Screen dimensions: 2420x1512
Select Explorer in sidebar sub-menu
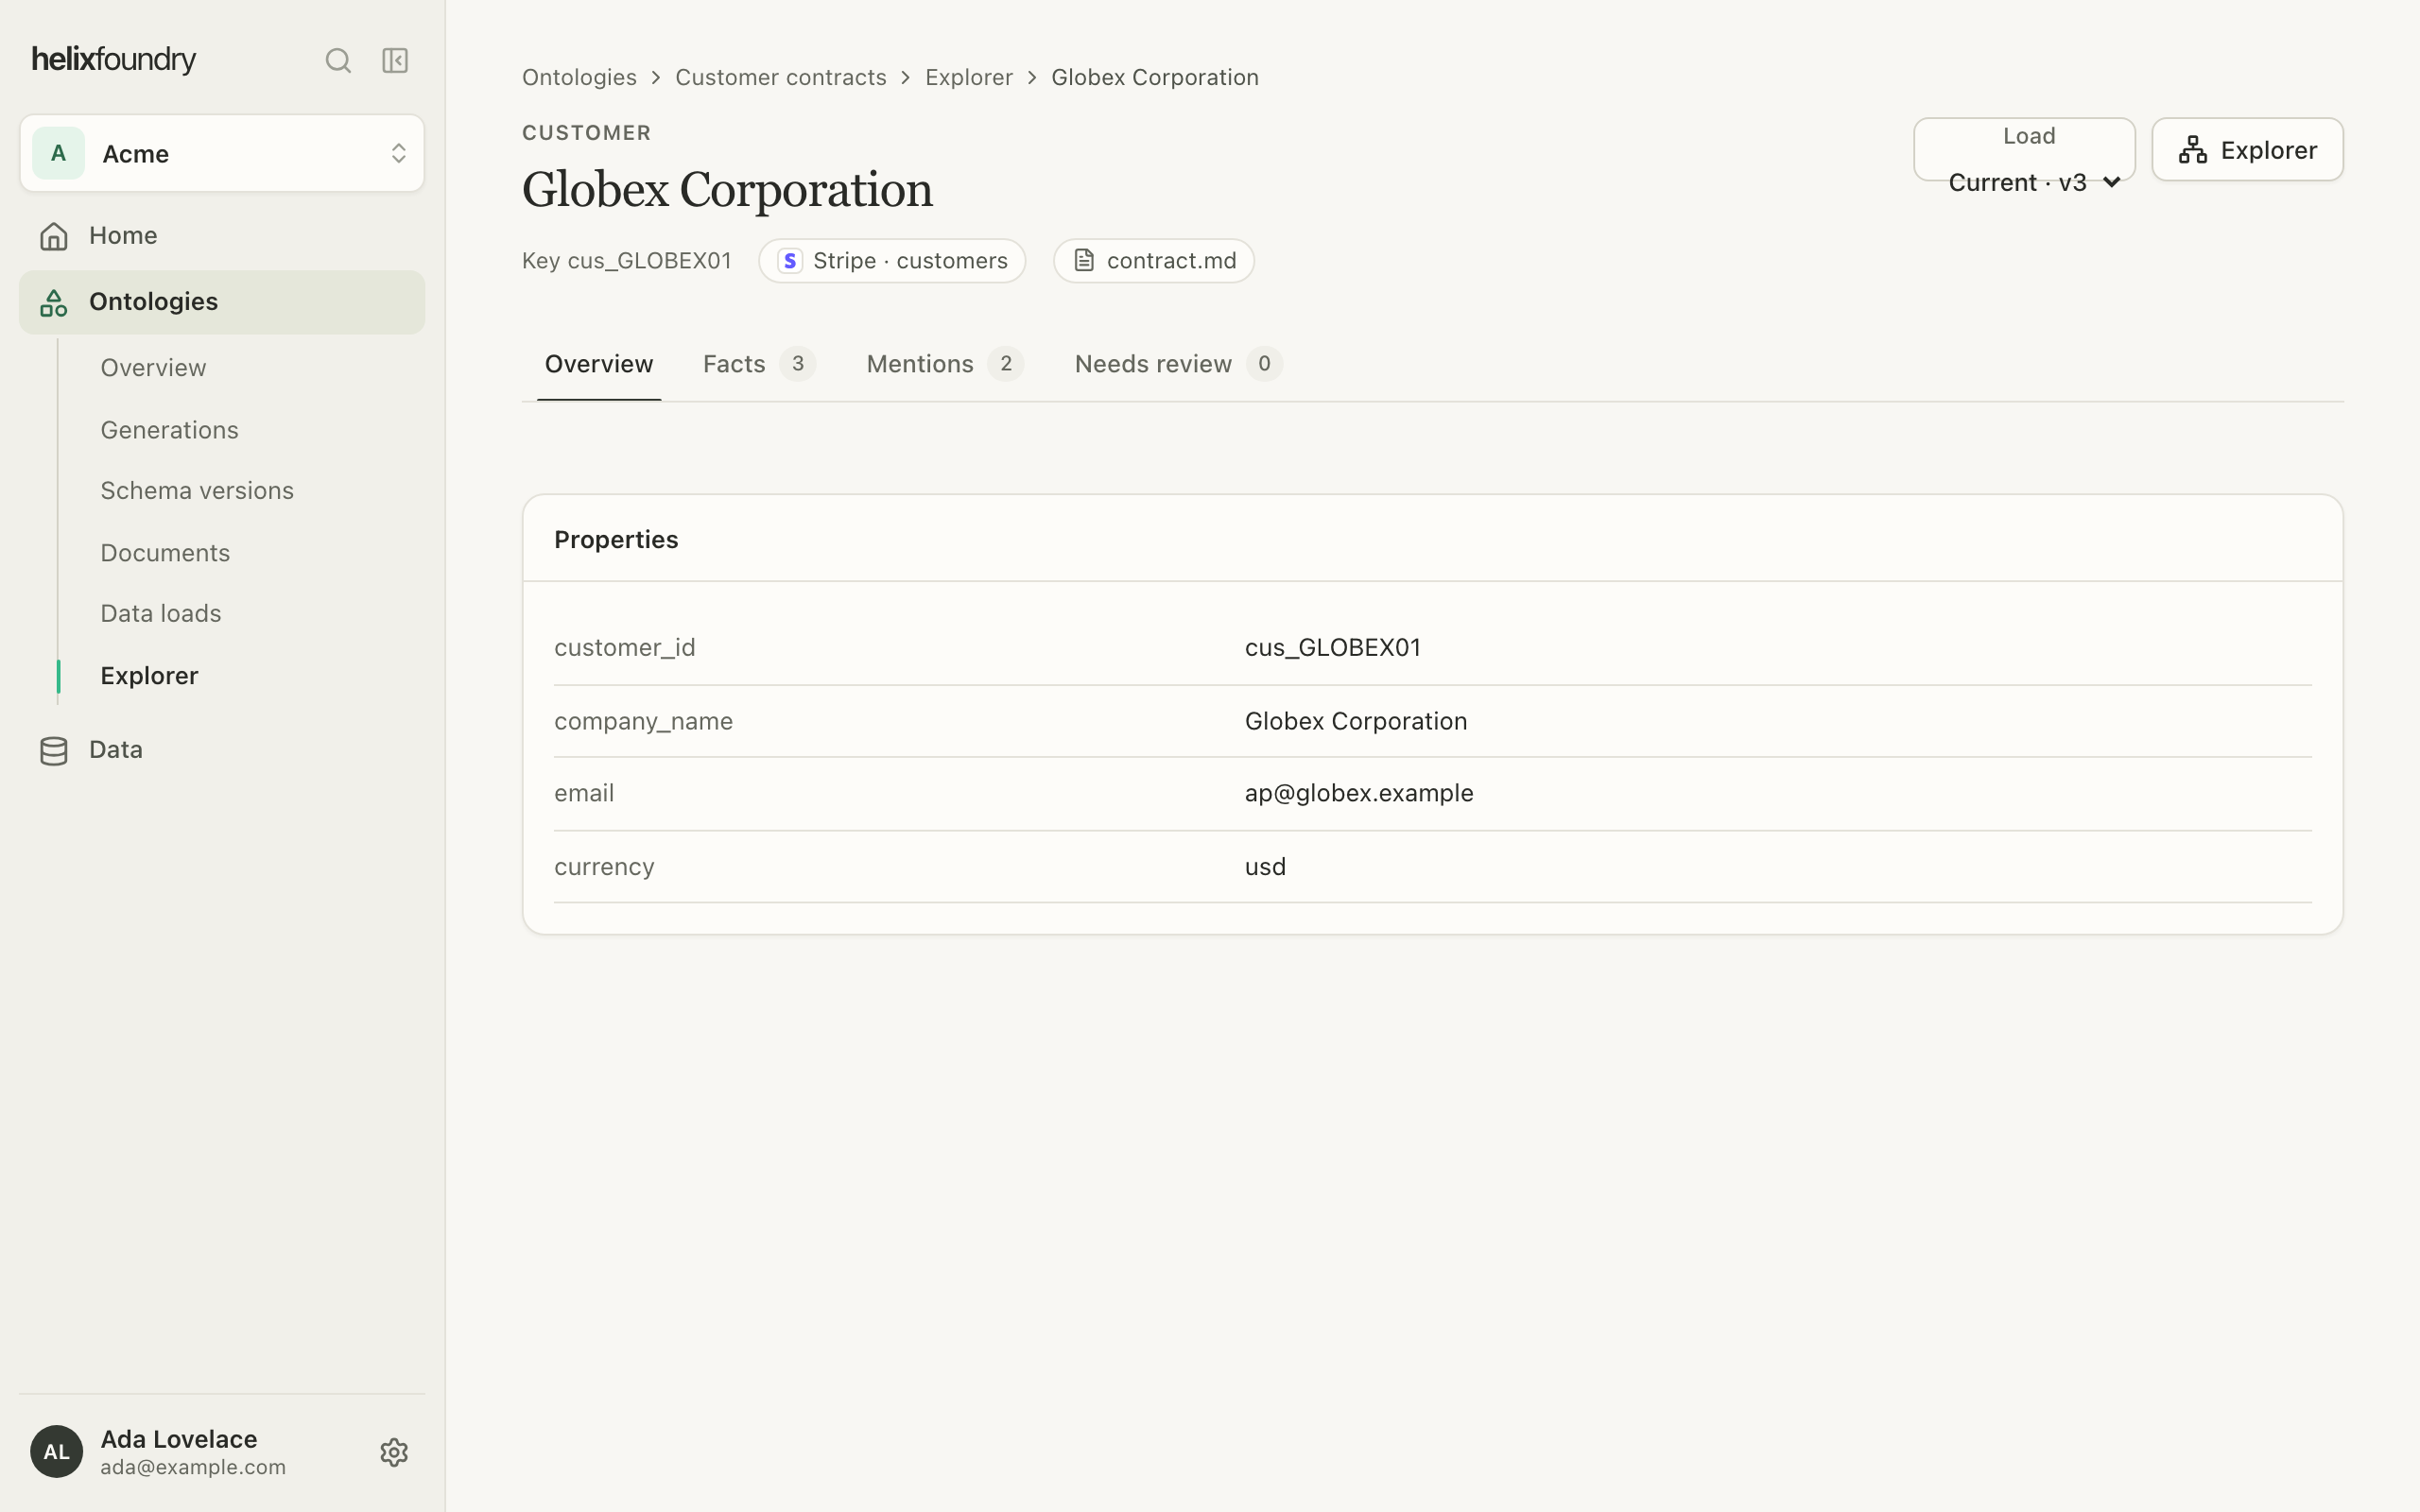(149, 676)
